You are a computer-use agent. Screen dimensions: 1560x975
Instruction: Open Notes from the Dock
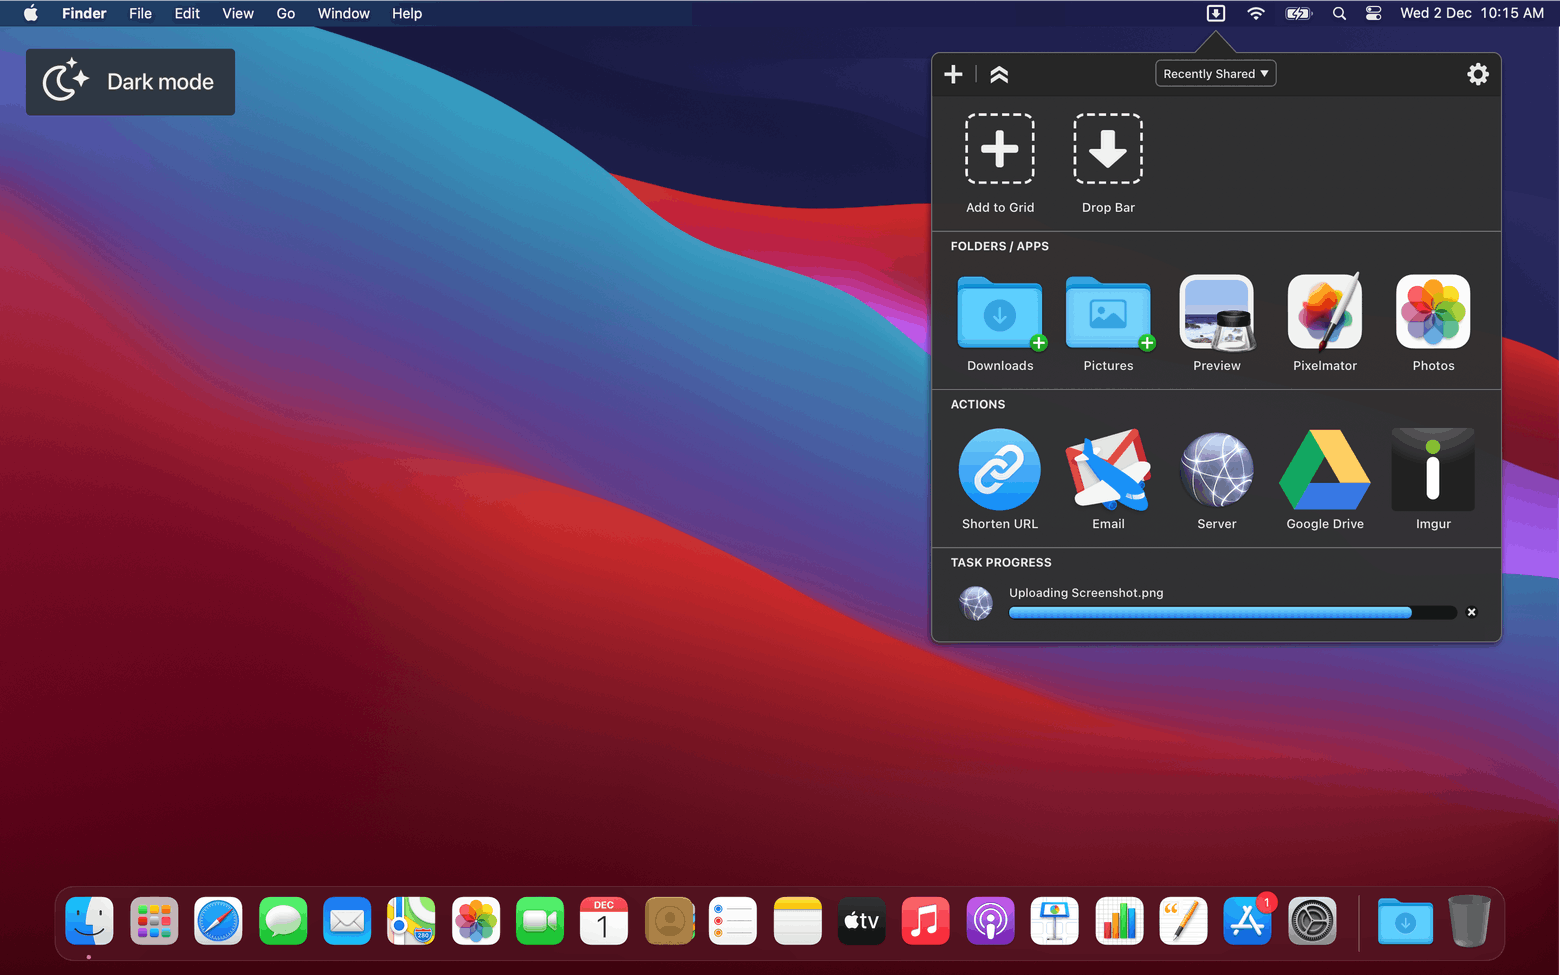797,921
